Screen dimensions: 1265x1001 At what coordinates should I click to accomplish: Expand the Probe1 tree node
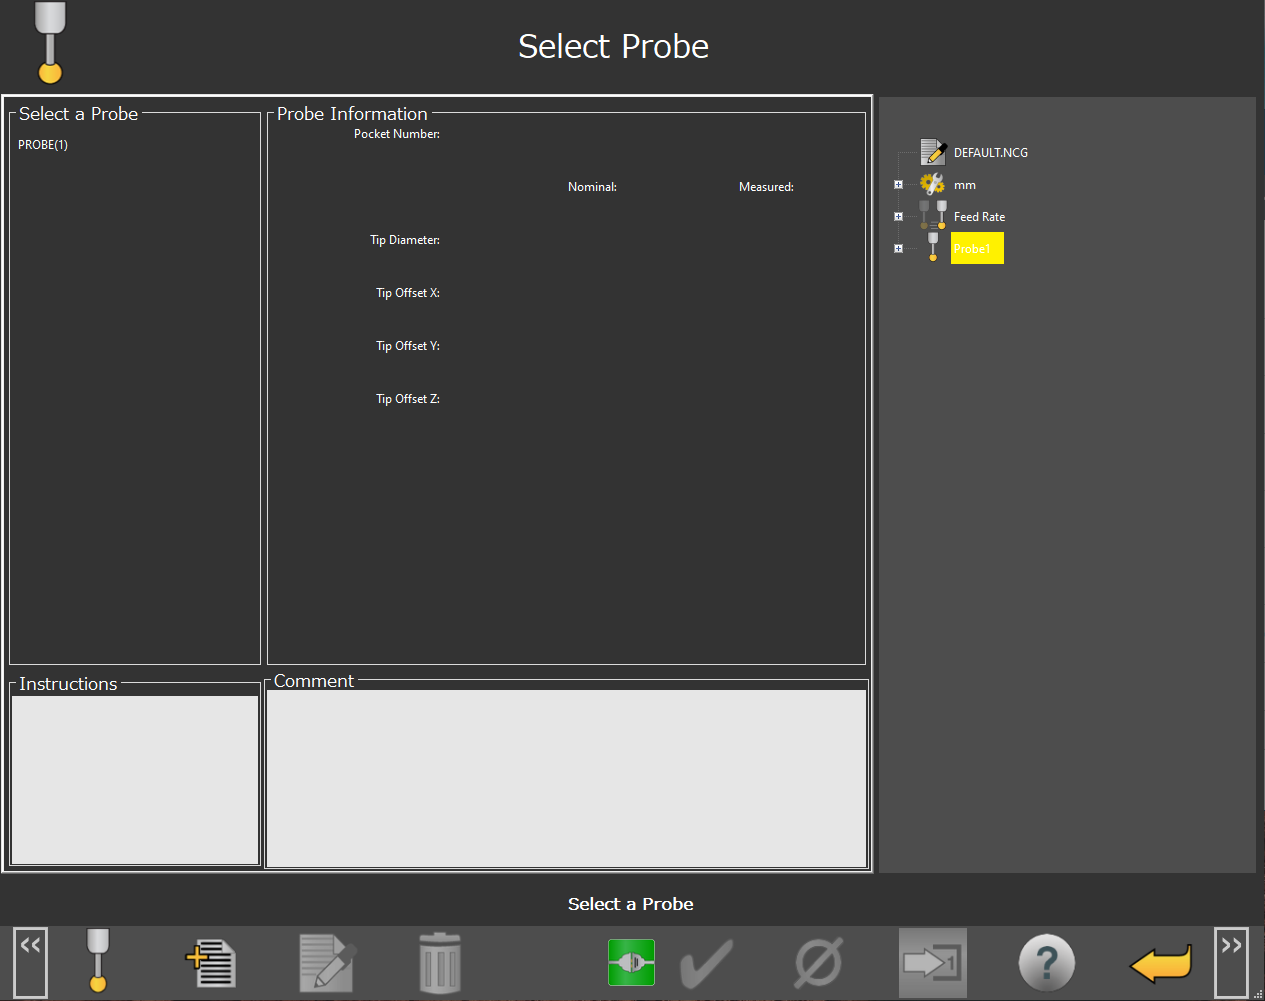point(898,249)
